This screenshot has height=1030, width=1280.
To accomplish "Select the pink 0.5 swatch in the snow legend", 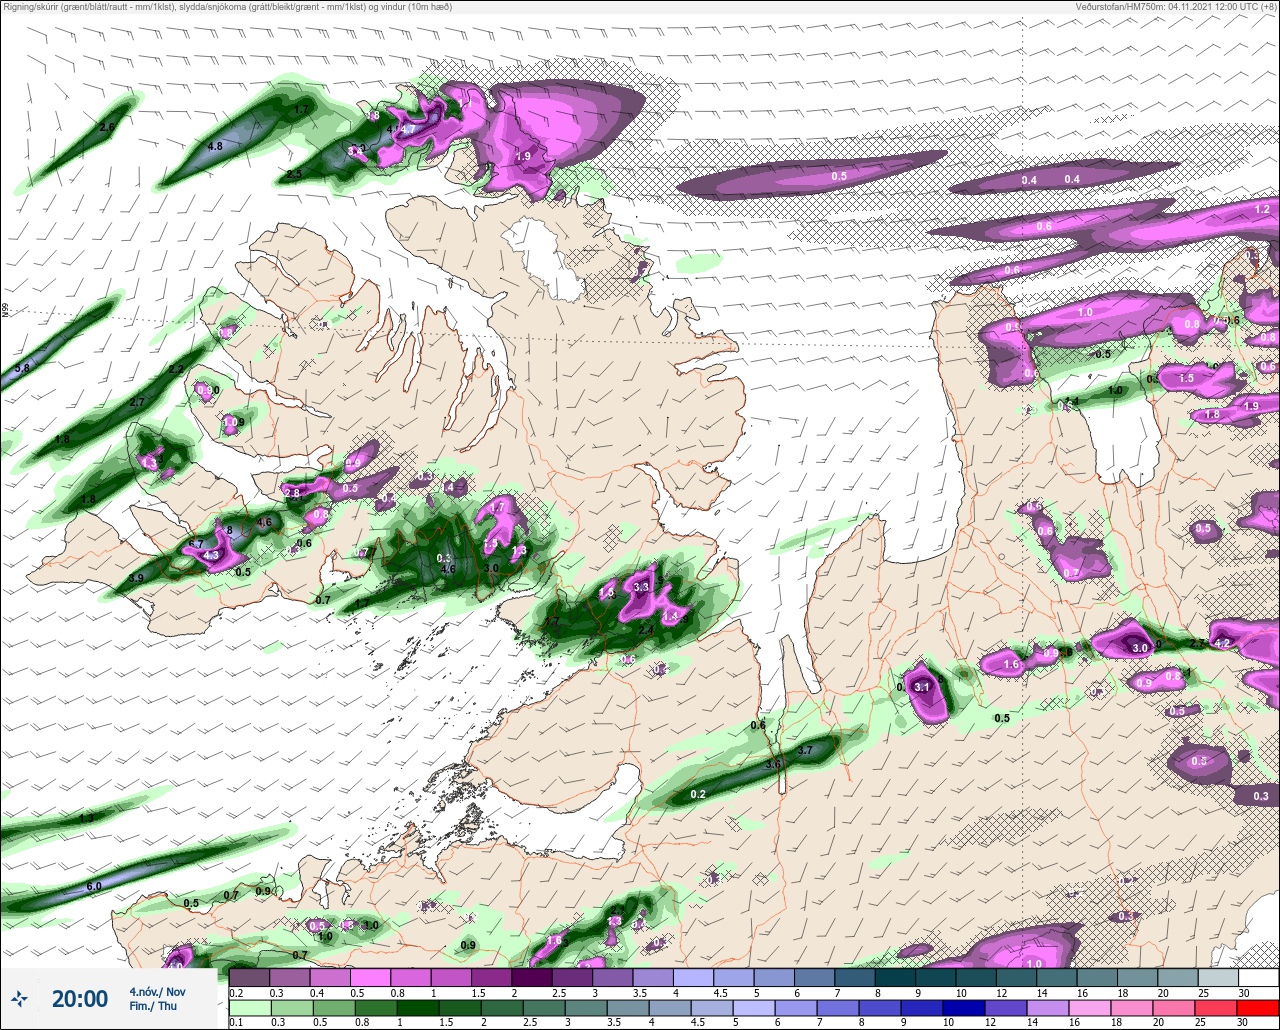I will point(371,977).
